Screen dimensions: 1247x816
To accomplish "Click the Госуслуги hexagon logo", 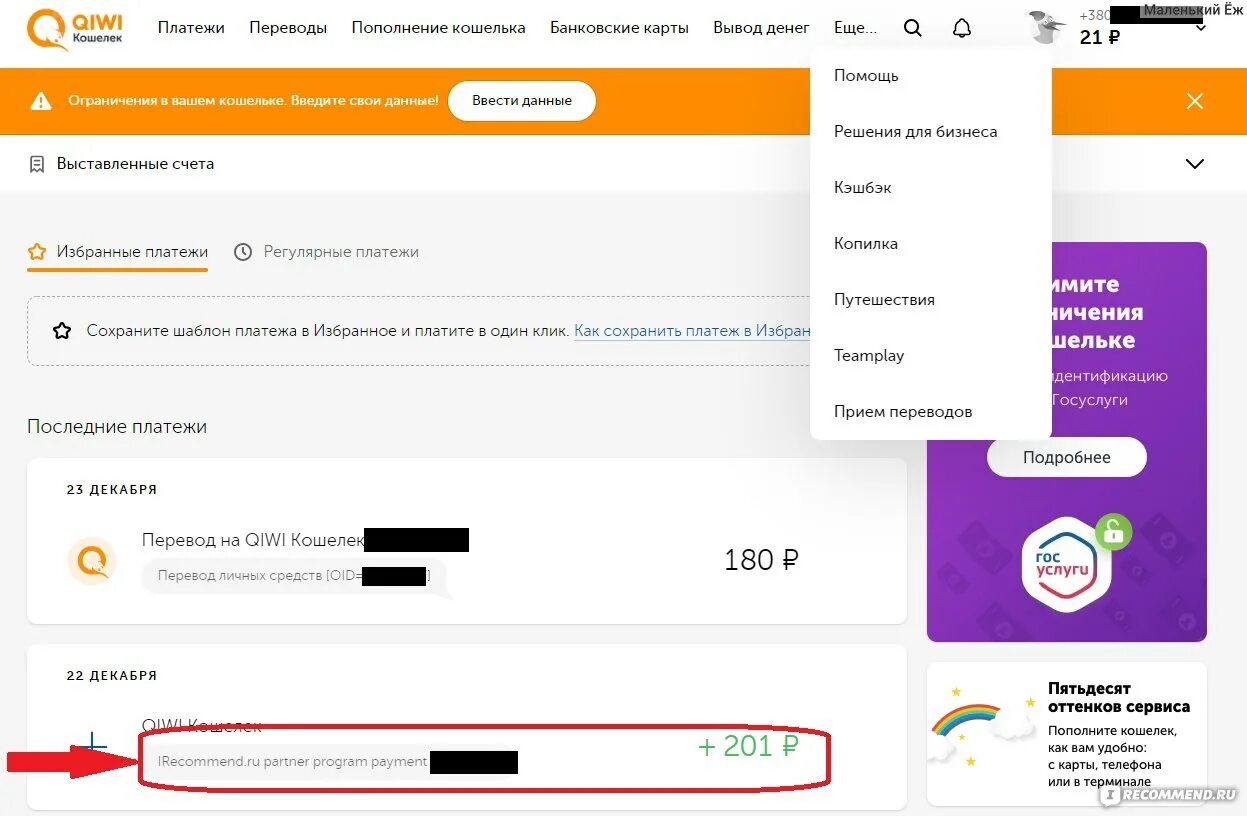I will click(1066, 565).
